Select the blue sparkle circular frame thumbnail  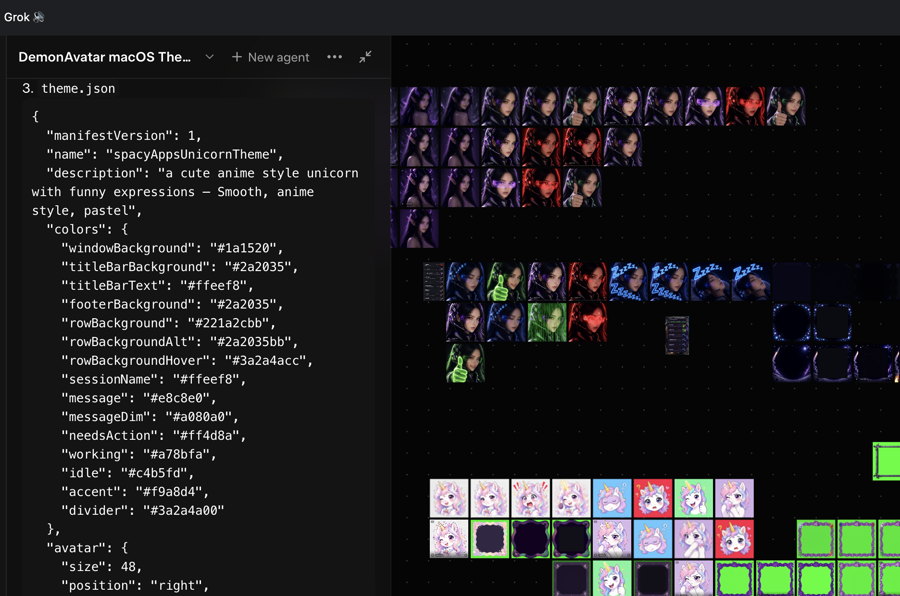(792, 323)
